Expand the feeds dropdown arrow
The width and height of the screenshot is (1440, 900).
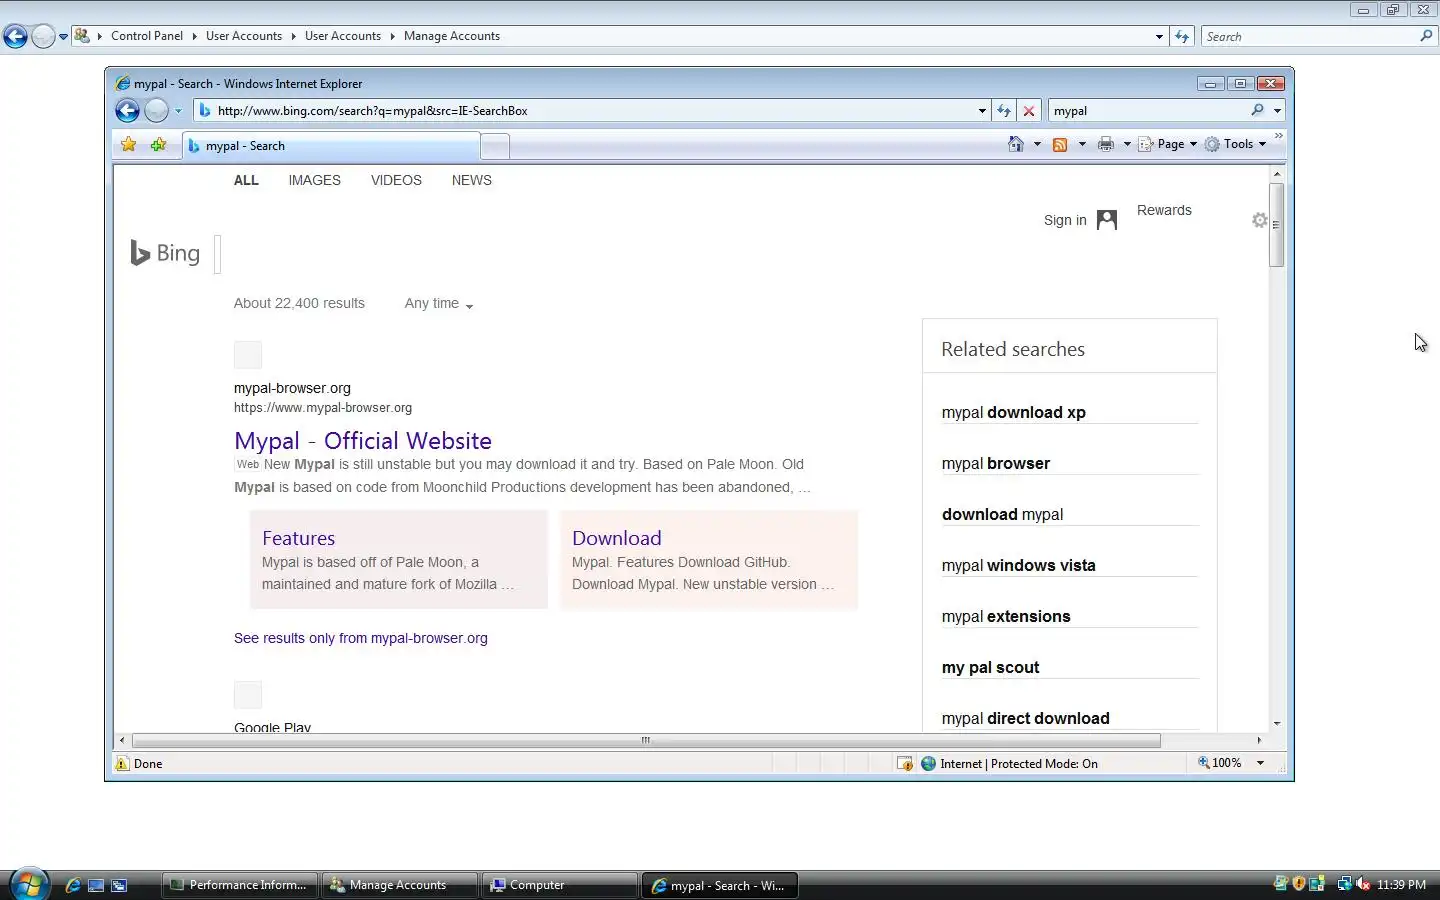[1082, 144]
